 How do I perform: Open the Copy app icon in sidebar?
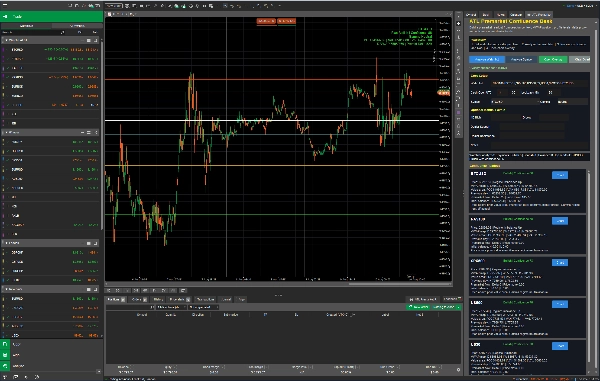[x=5, y=344]
